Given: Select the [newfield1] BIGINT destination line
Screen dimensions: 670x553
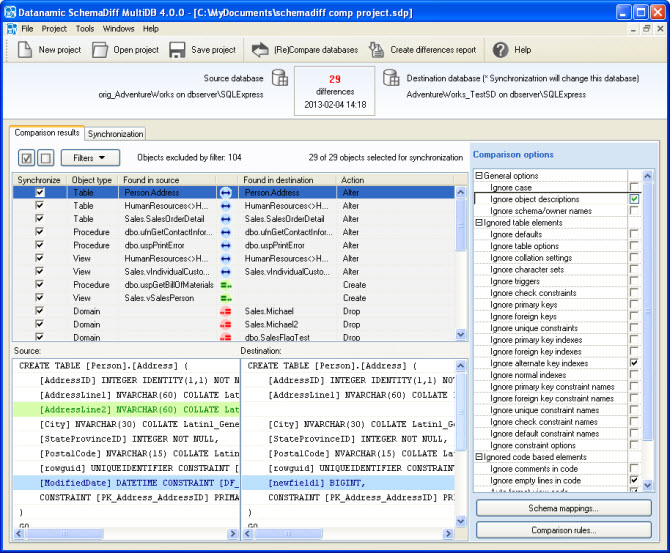Looking at the screenshot, I should pyautogui.click(x=348, y=483).
